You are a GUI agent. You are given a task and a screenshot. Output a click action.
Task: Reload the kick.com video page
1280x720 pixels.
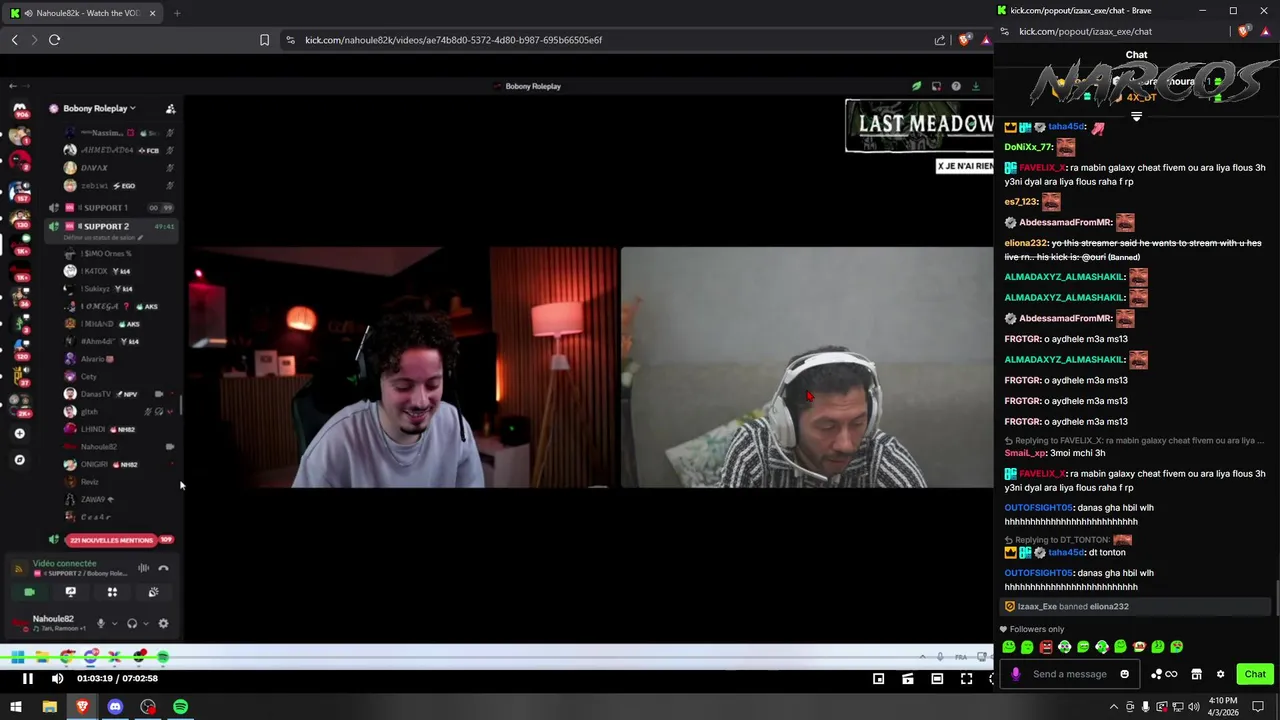54,40
